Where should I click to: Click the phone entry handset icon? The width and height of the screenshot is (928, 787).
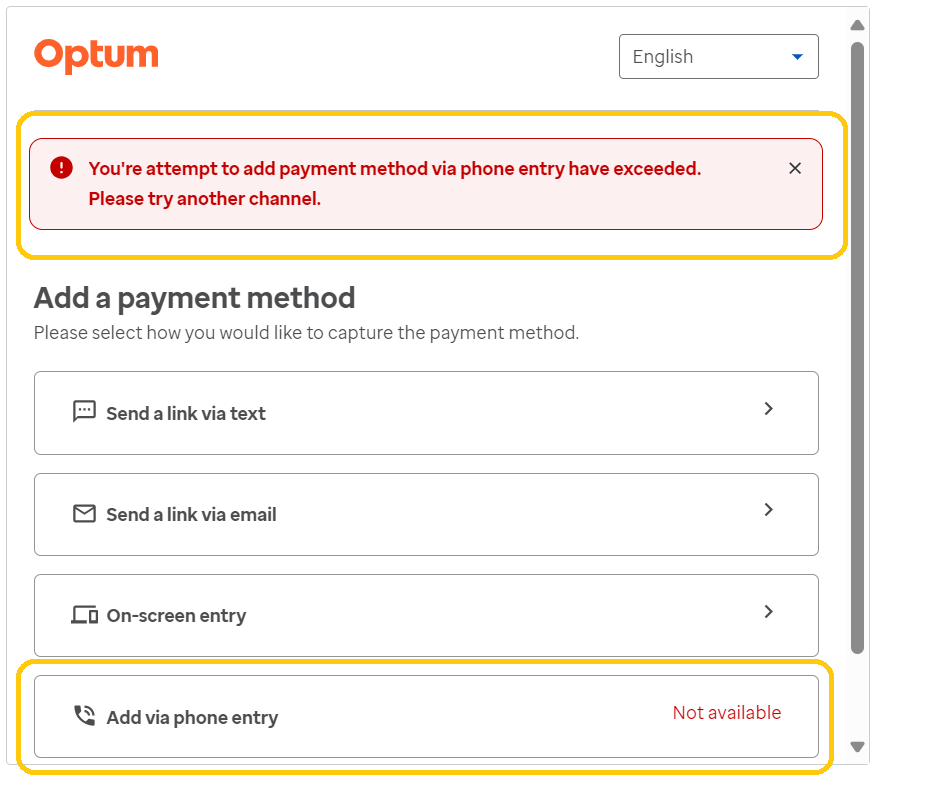click(84, 716)
